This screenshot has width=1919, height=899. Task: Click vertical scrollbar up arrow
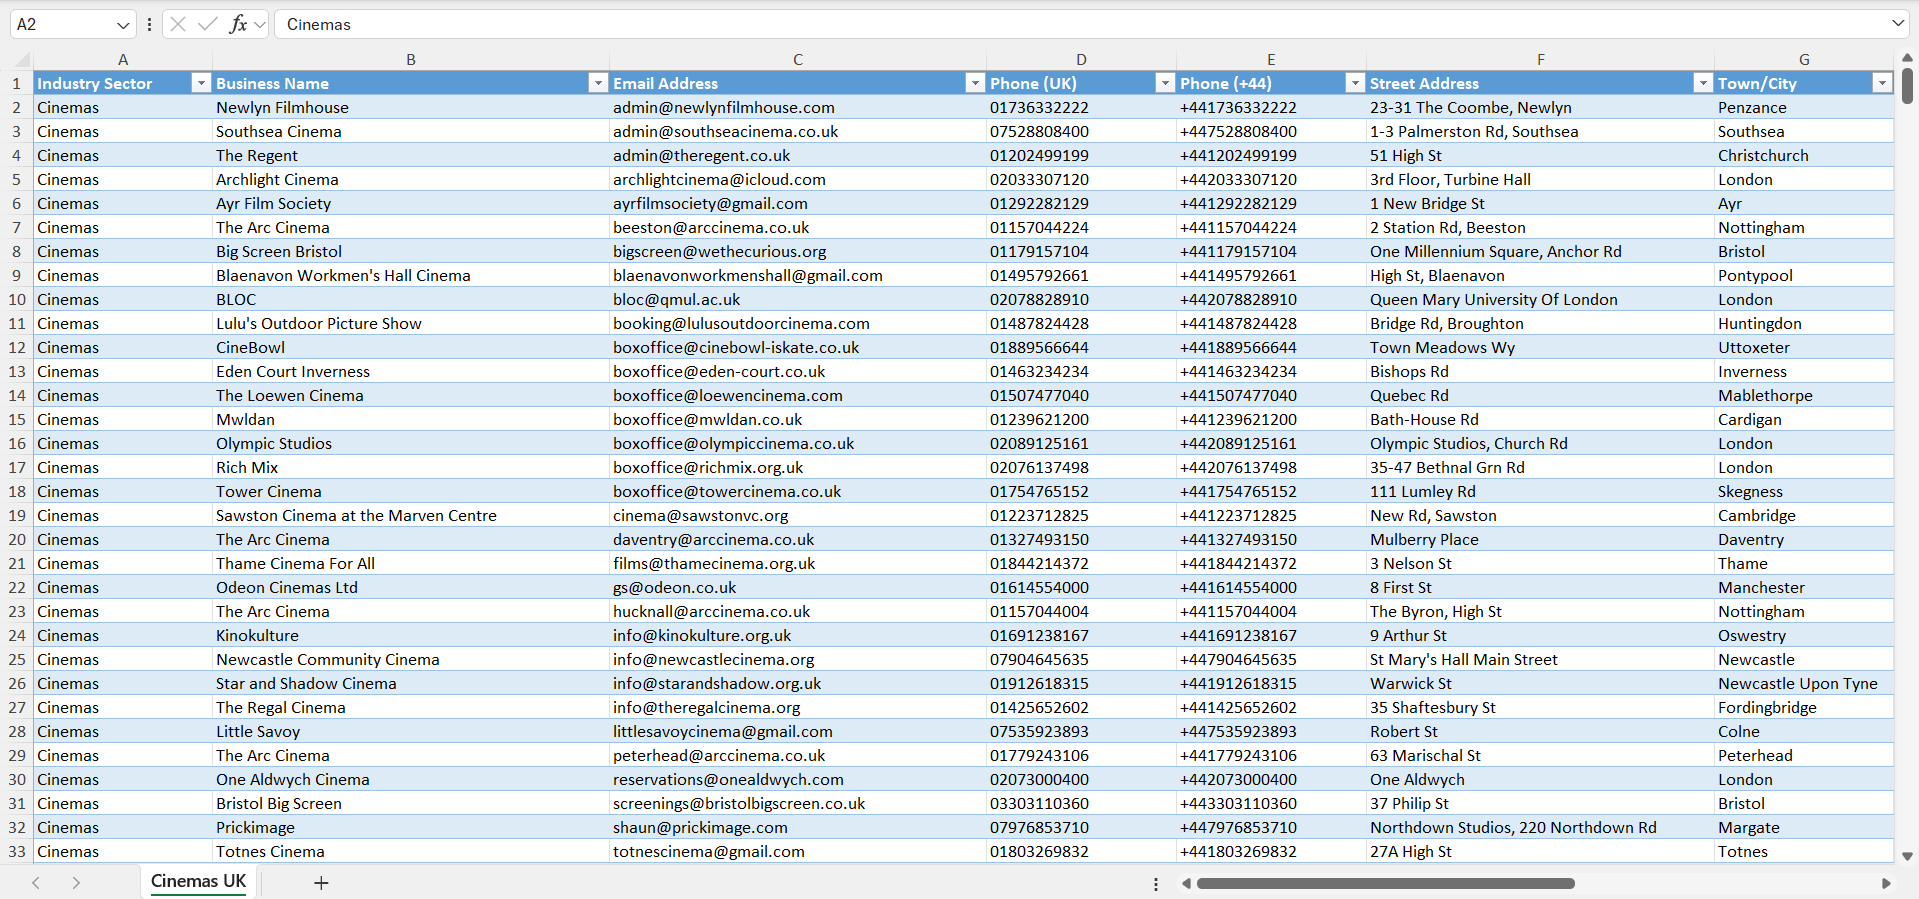(1907, 58)
